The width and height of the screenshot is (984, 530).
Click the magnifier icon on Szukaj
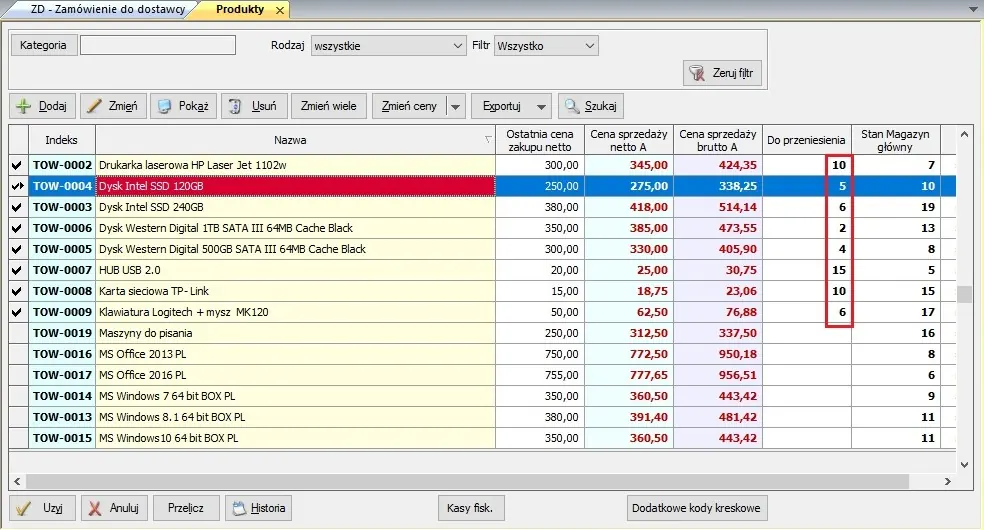coord(571,106)
